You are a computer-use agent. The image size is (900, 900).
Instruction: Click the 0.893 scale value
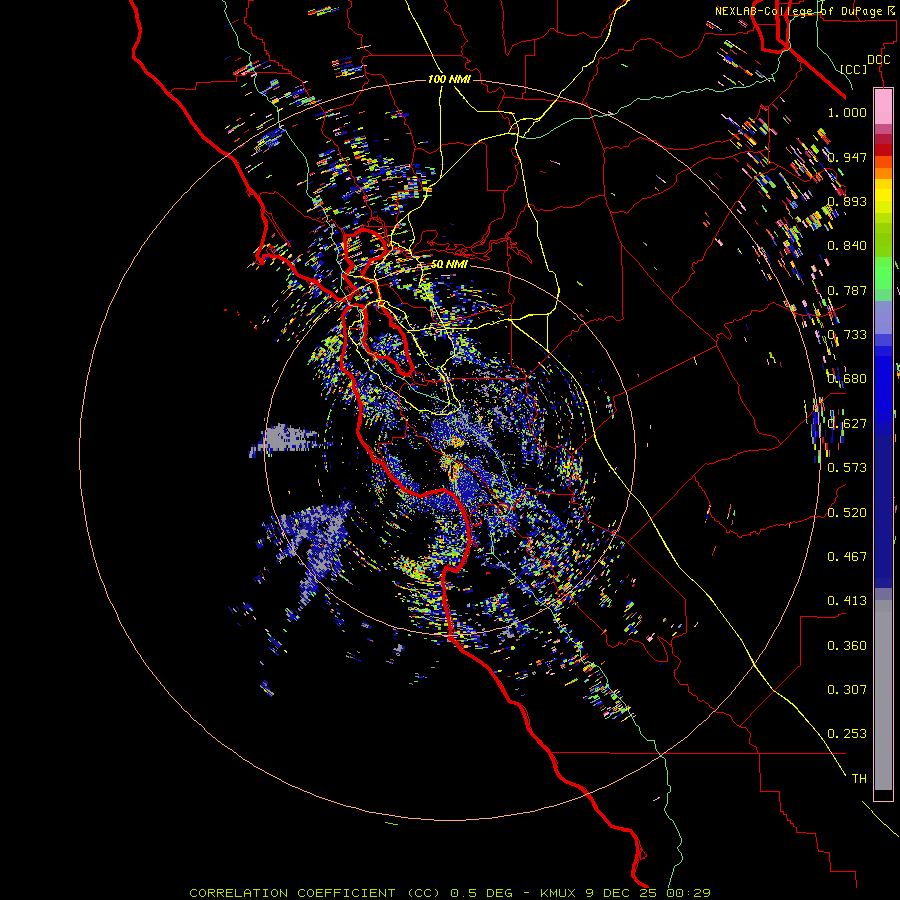click(x=847, y=201)
